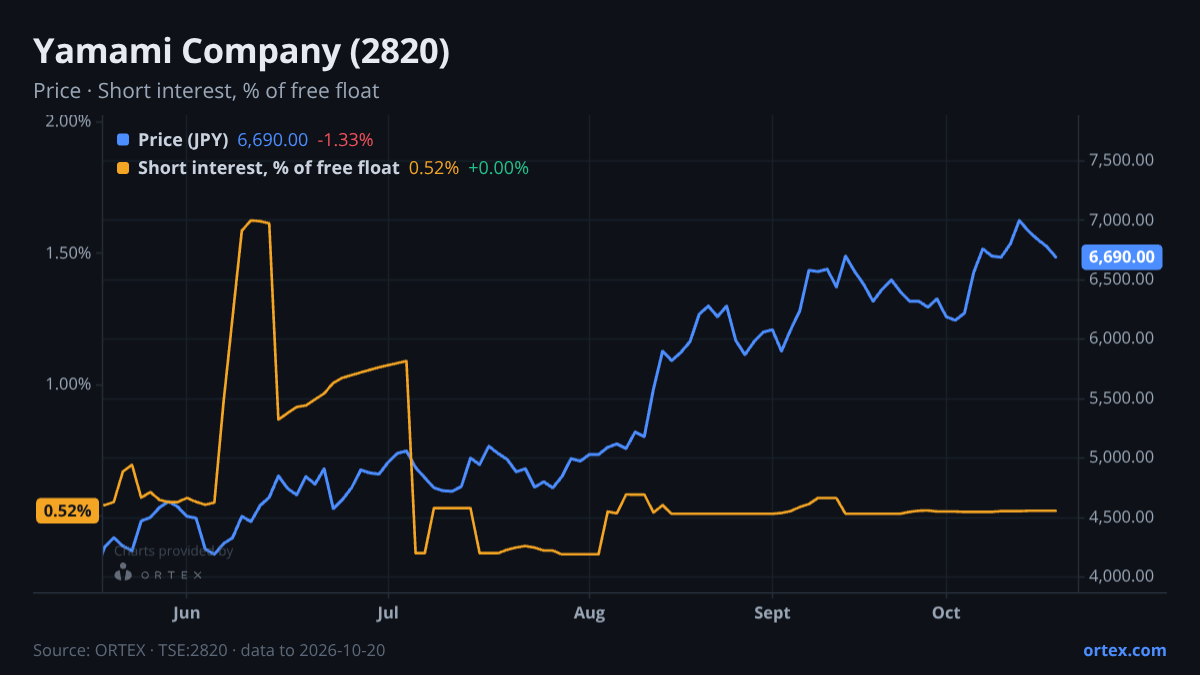Click the orange 0.52% tag on left axis

(66, 511)
